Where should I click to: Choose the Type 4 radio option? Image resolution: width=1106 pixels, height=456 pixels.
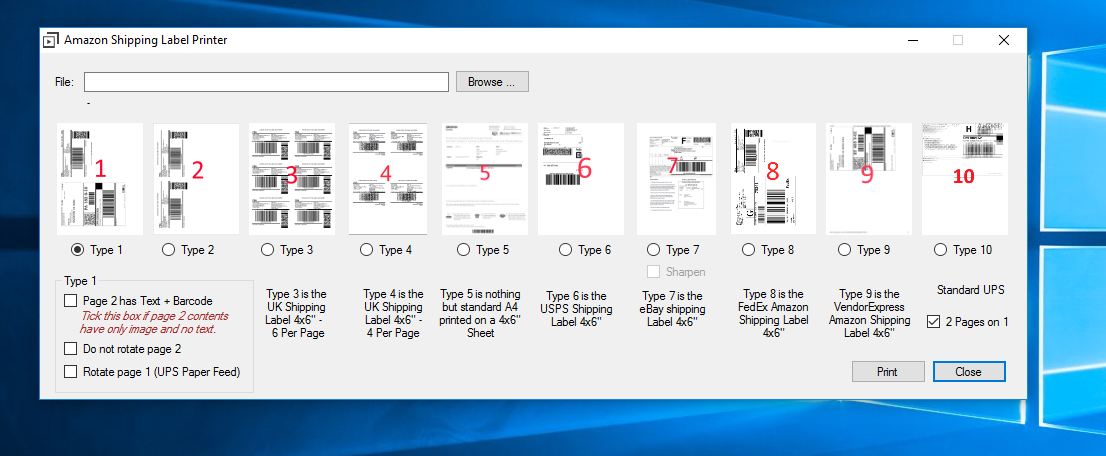[366, 249]
